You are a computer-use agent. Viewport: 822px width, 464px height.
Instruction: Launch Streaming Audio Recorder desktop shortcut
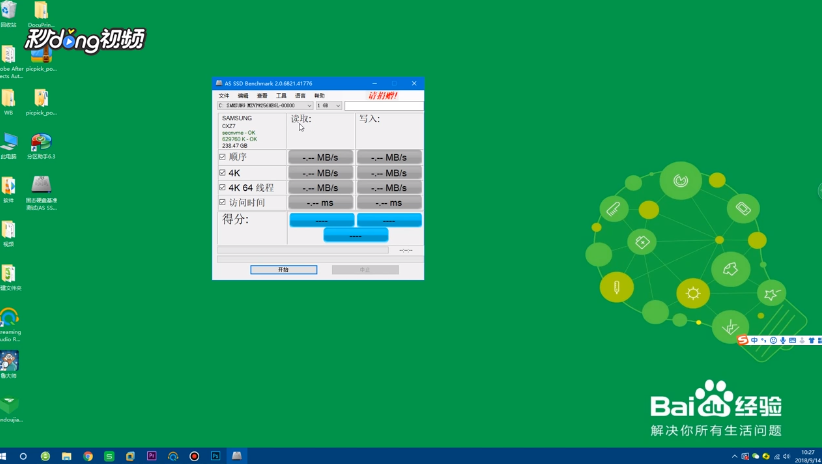pyautogui.click(x=9, y=325)
